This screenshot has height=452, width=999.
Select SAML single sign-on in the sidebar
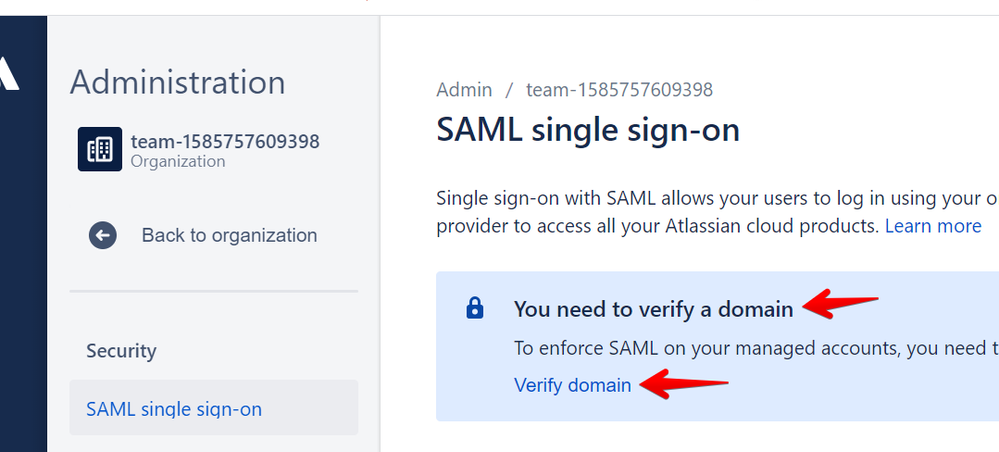point(214,408)
